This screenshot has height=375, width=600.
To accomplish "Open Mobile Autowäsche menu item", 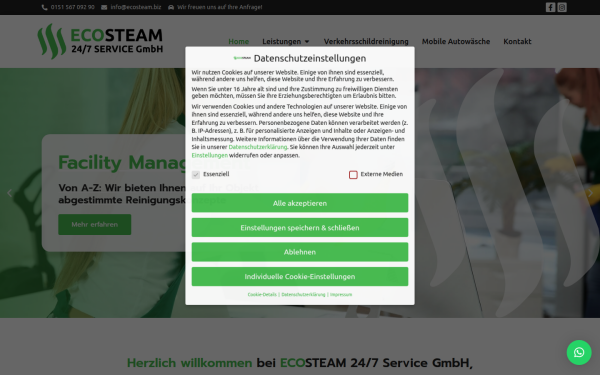I will (x=456, y=41).
